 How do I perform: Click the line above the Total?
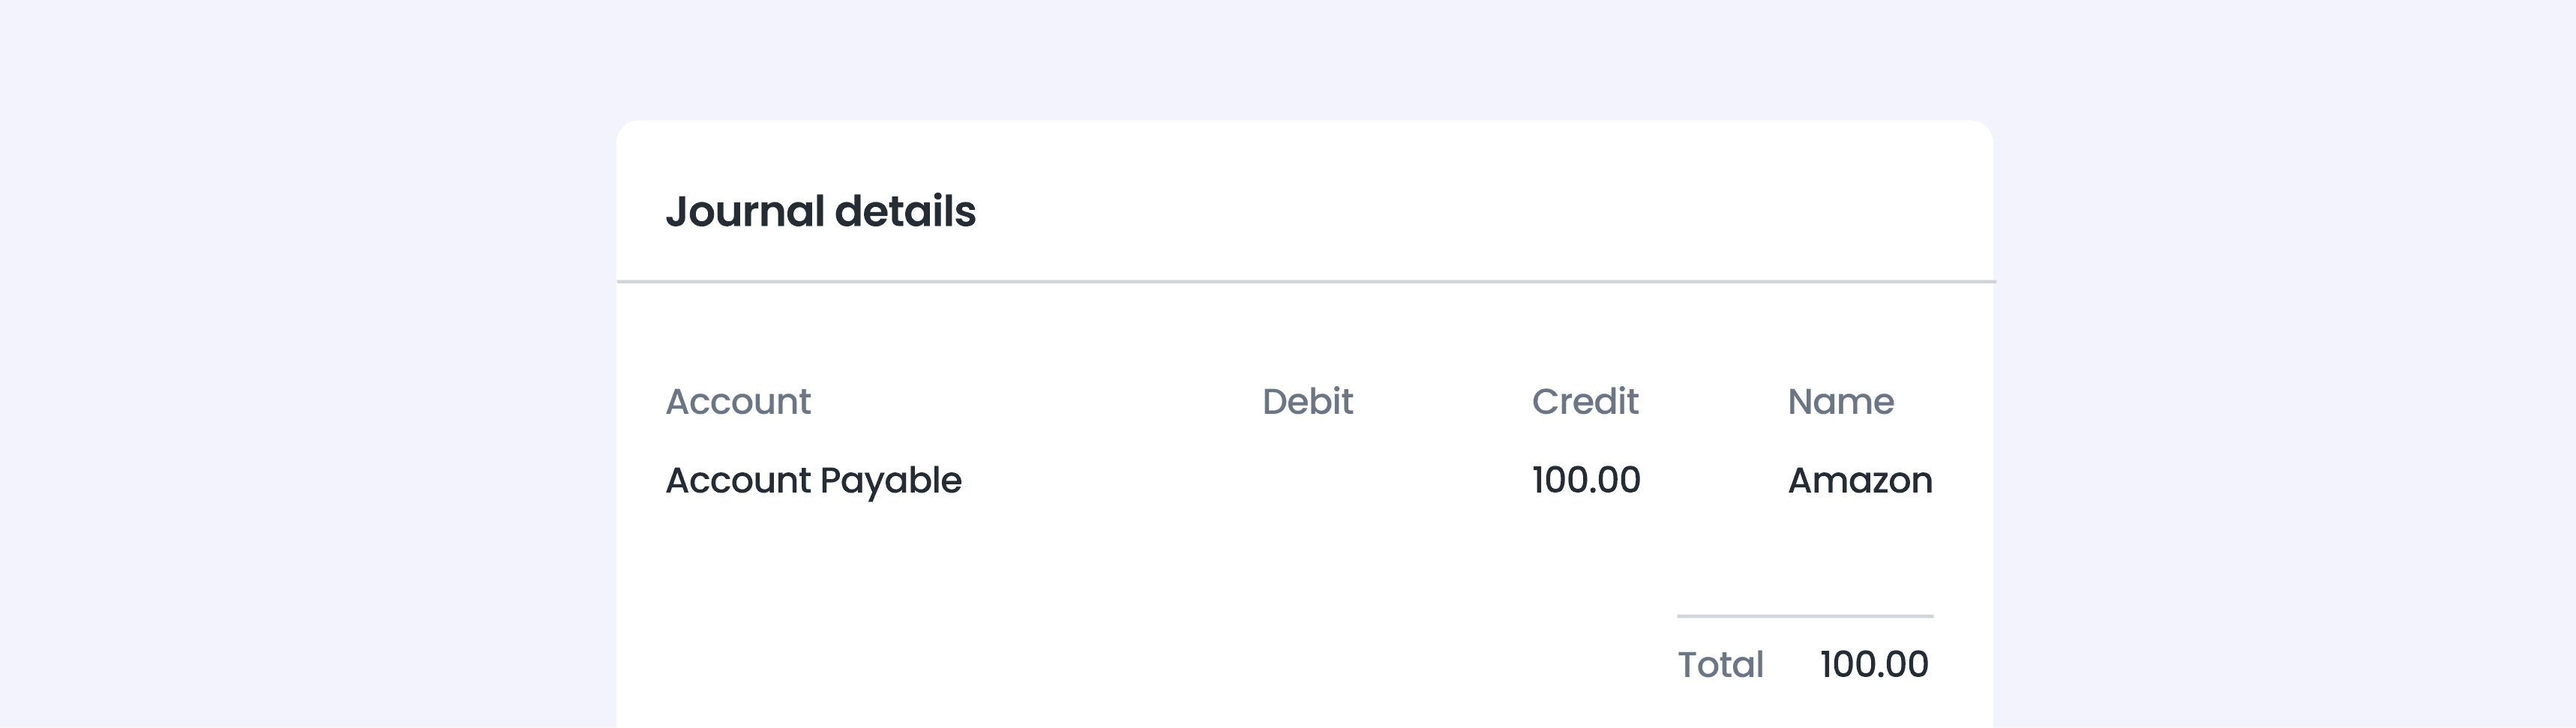[x=1805, y=616]
